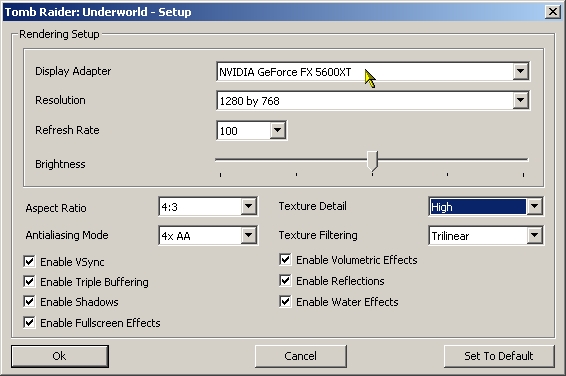Toggle Enable Fullscreen Effects checkbox

pos(29,322)
